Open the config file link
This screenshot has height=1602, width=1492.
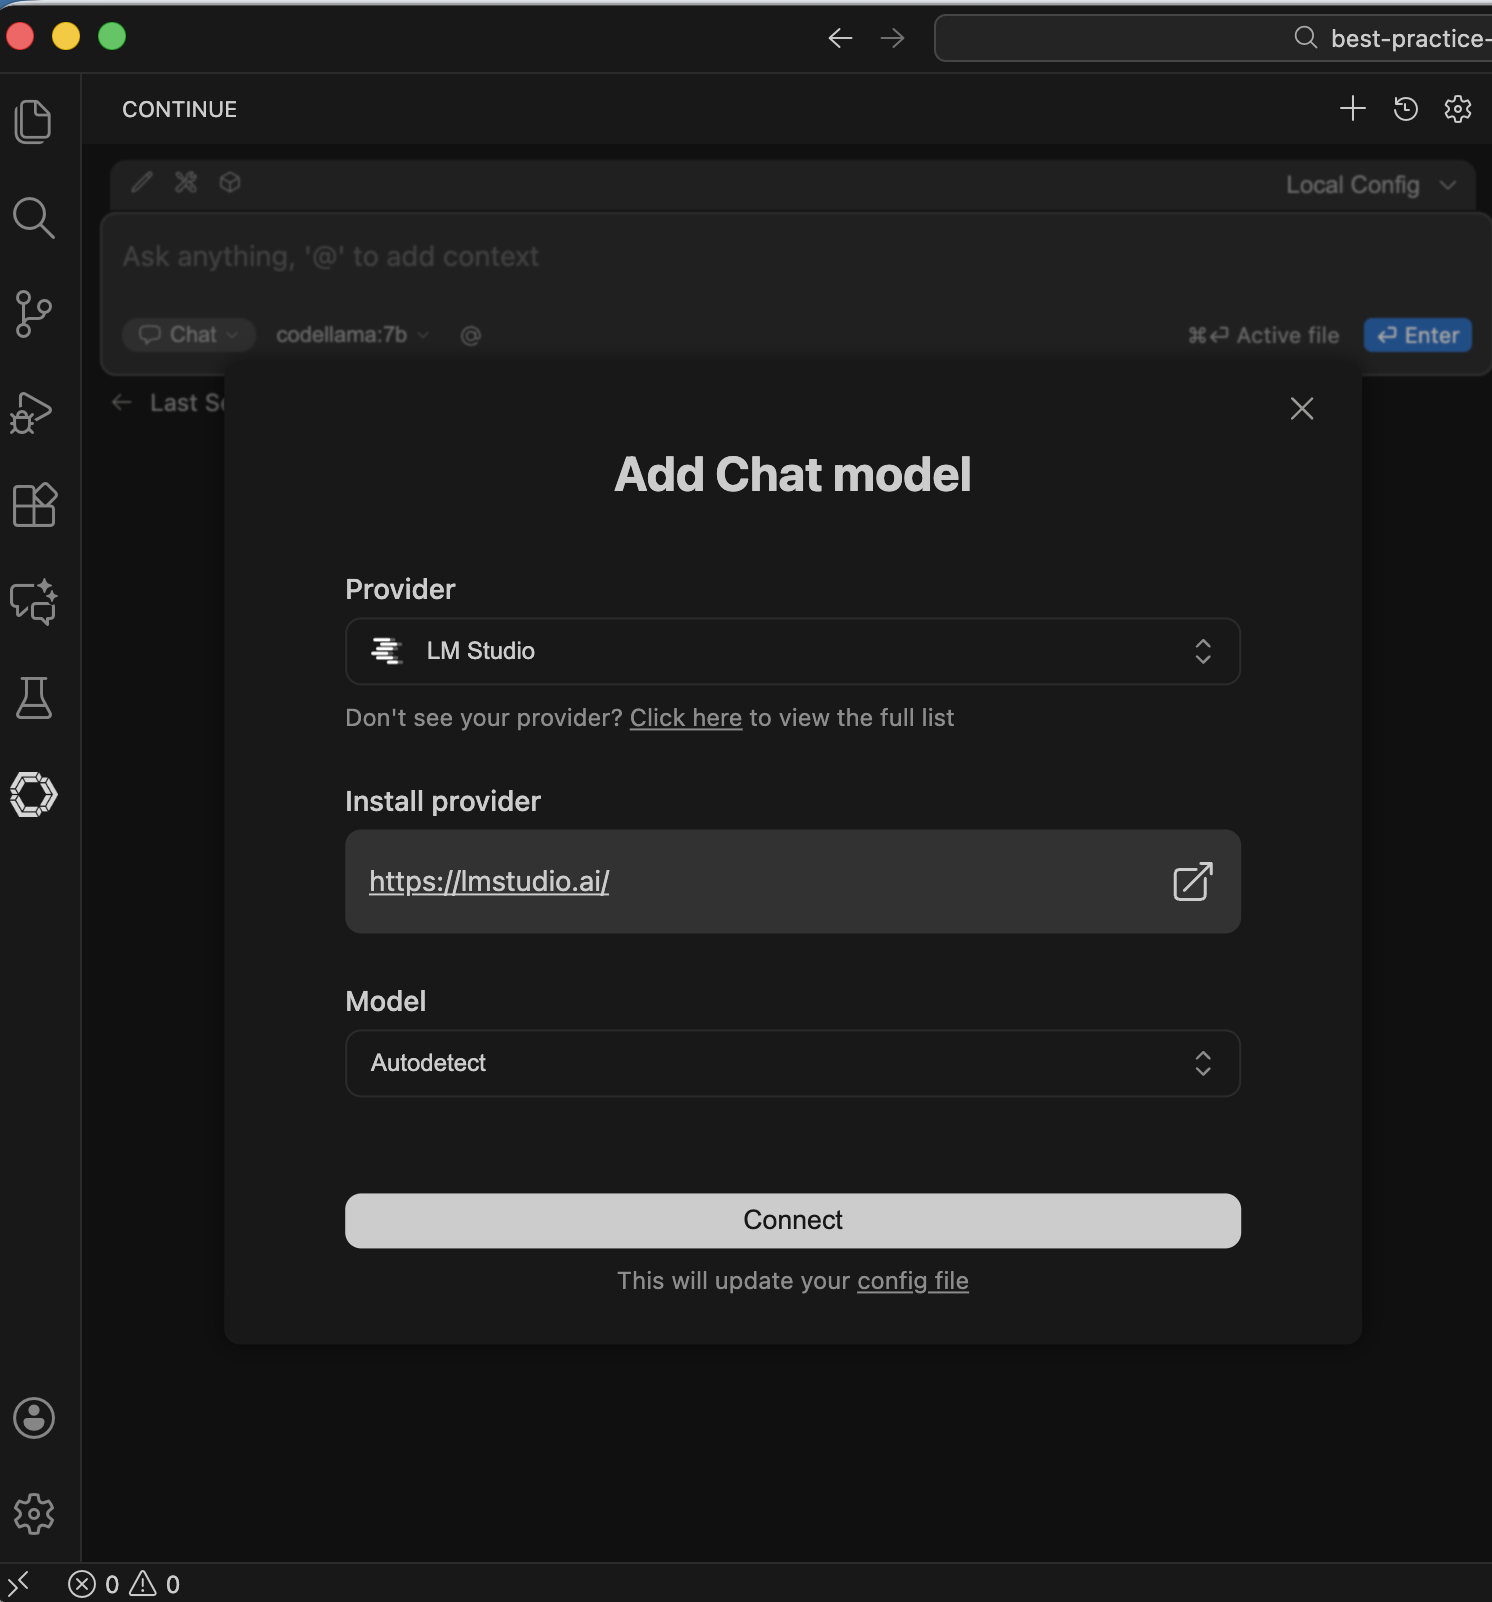click(x=912, y=1281)
